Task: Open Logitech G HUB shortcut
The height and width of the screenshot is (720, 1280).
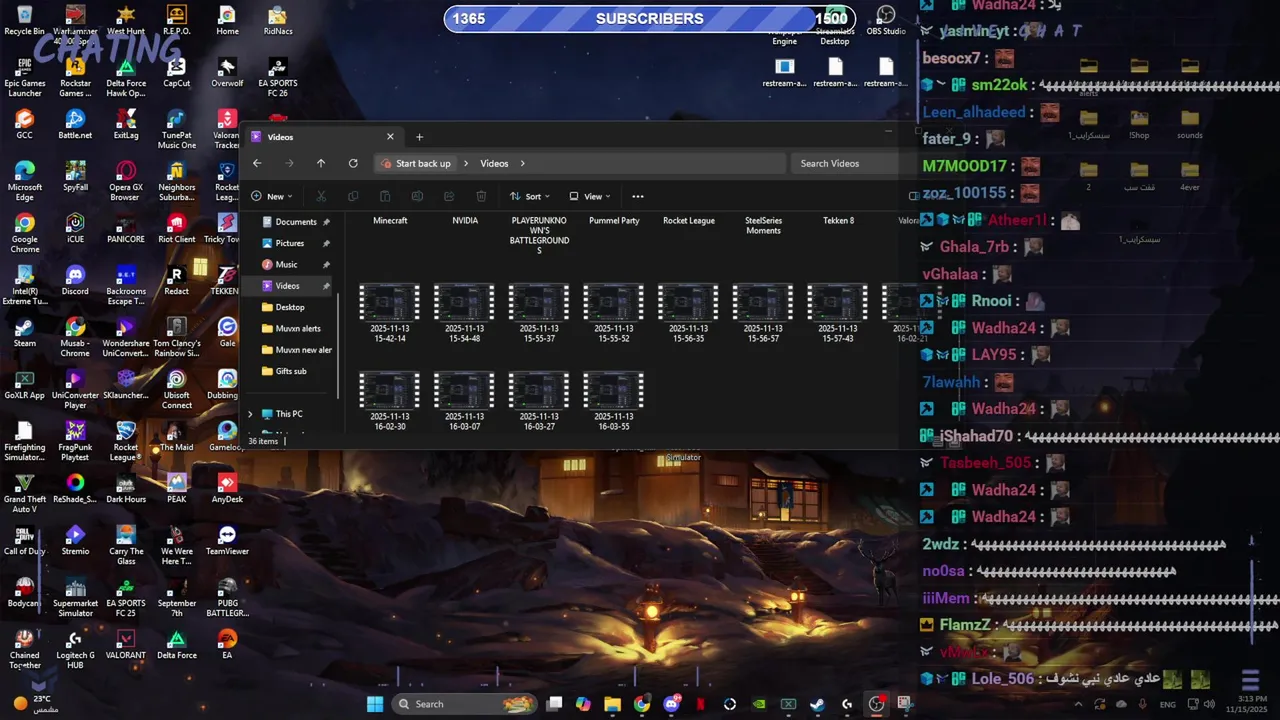Action: click(75, 649)
